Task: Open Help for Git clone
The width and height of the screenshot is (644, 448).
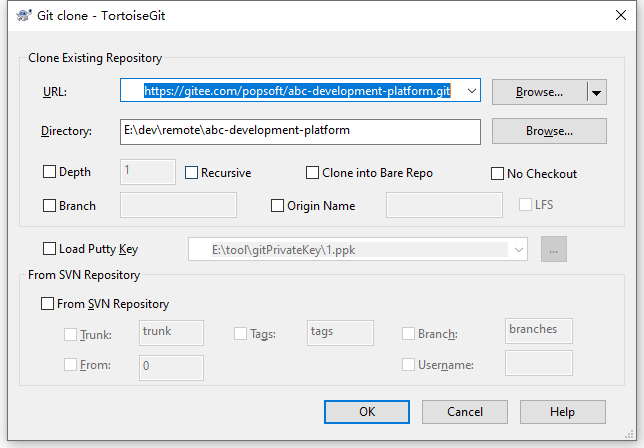Action: [x=562, y=412]
